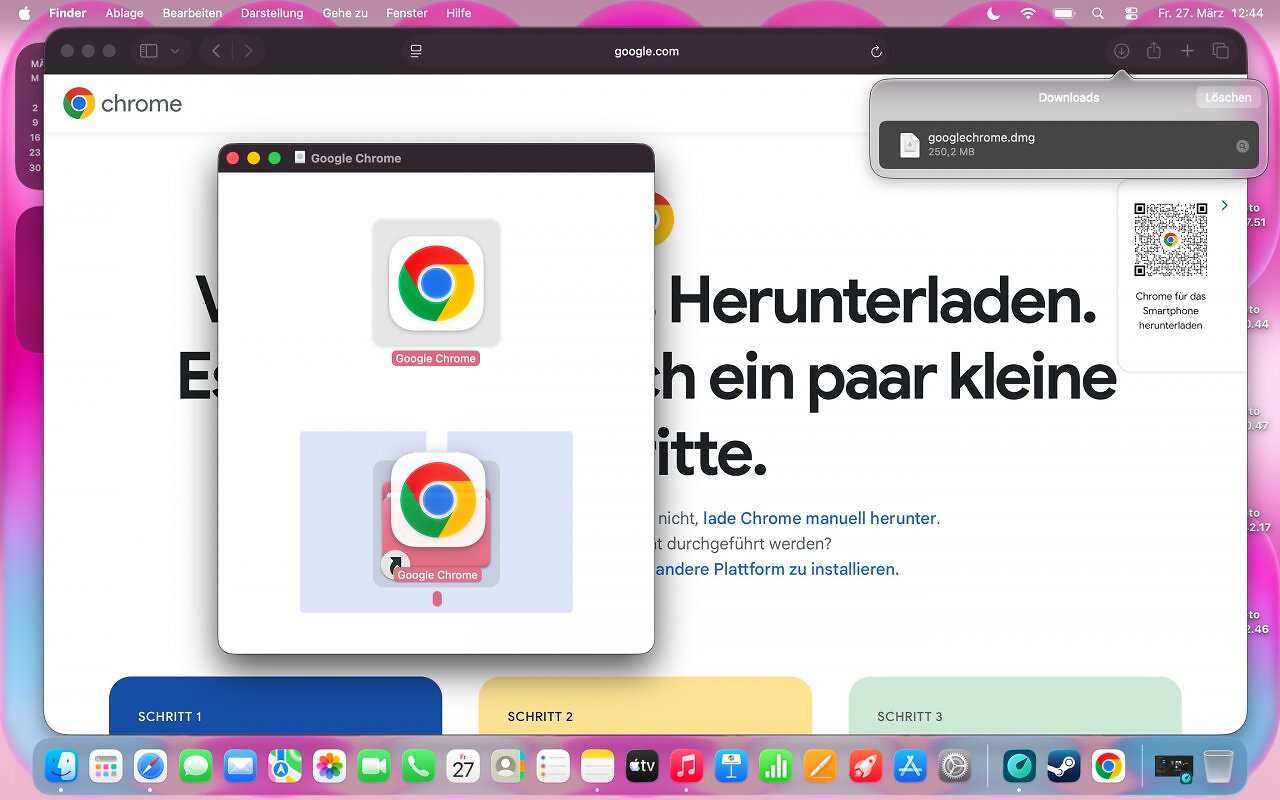Open the Darstellung menu
The width and height of the screenshot is (1280, 800).
(x=272, y=13)
